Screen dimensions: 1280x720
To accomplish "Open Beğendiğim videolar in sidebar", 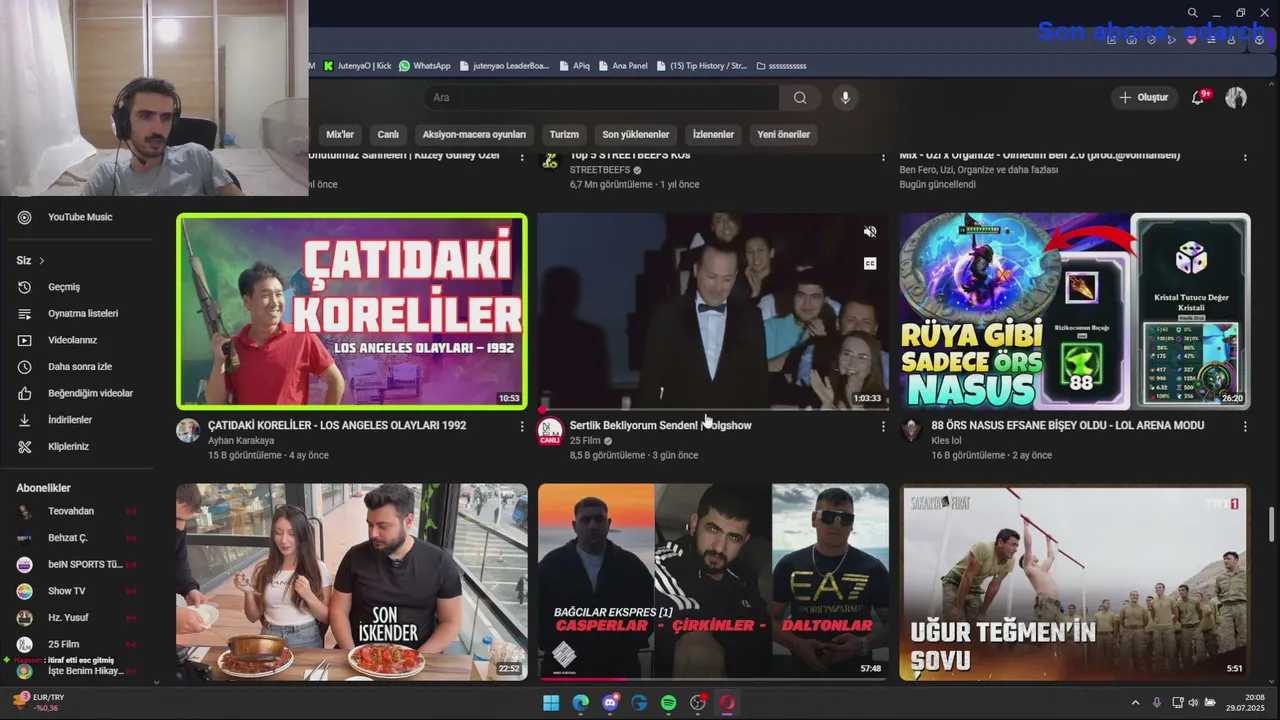I will coord(90,393).
